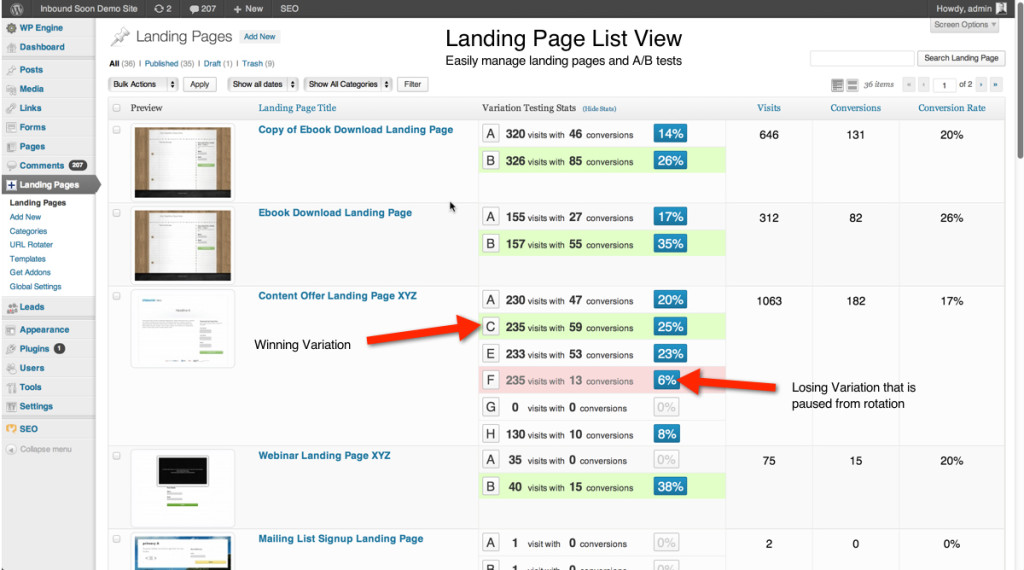Click variation C letter box
1024x570 pixels.
click(490, 326)
